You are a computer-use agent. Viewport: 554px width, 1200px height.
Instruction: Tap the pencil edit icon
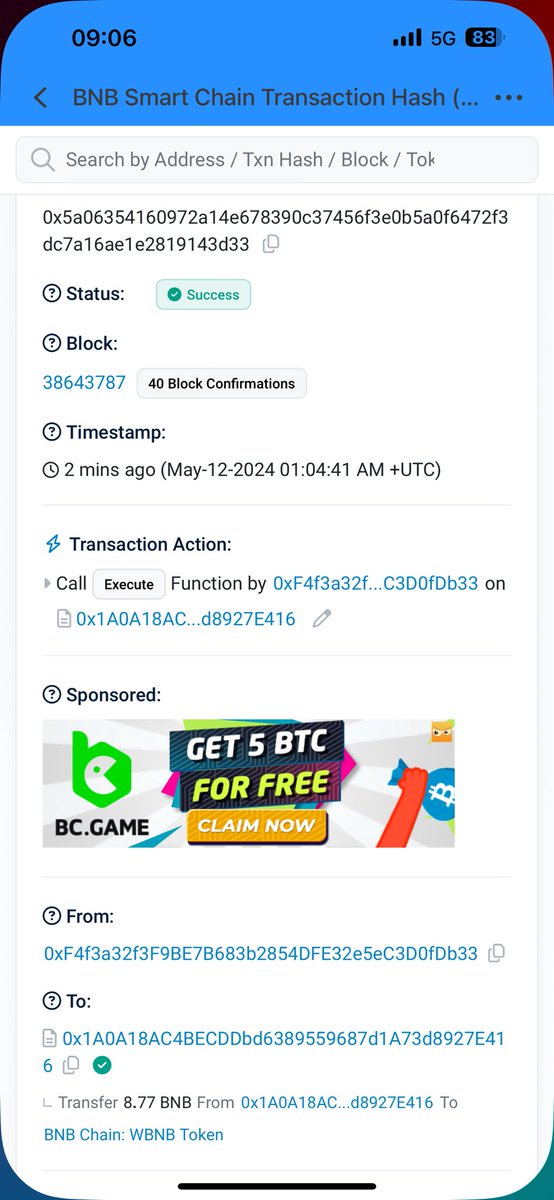tap(321, 619)
